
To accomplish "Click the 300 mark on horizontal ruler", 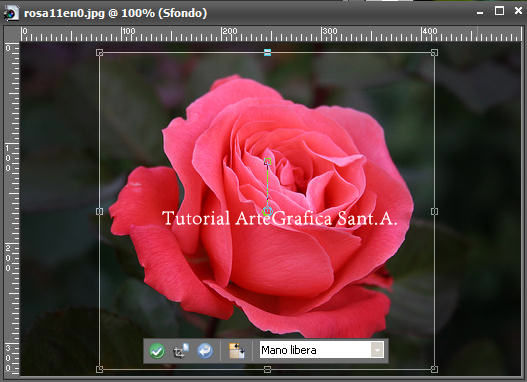I will pos(330,31).
